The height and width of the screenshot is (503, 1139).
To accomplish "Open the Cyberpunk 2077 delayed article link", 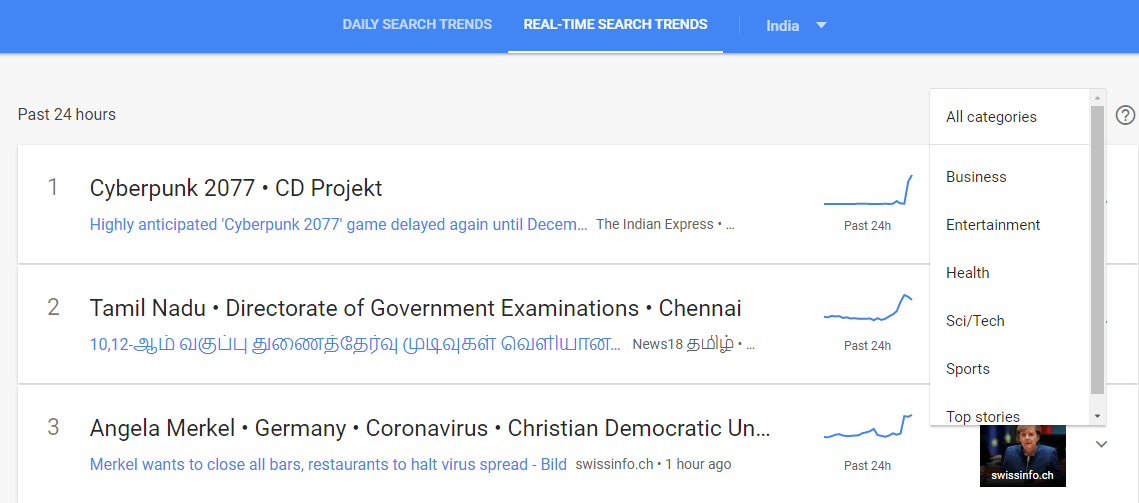I will click(339, 225).
